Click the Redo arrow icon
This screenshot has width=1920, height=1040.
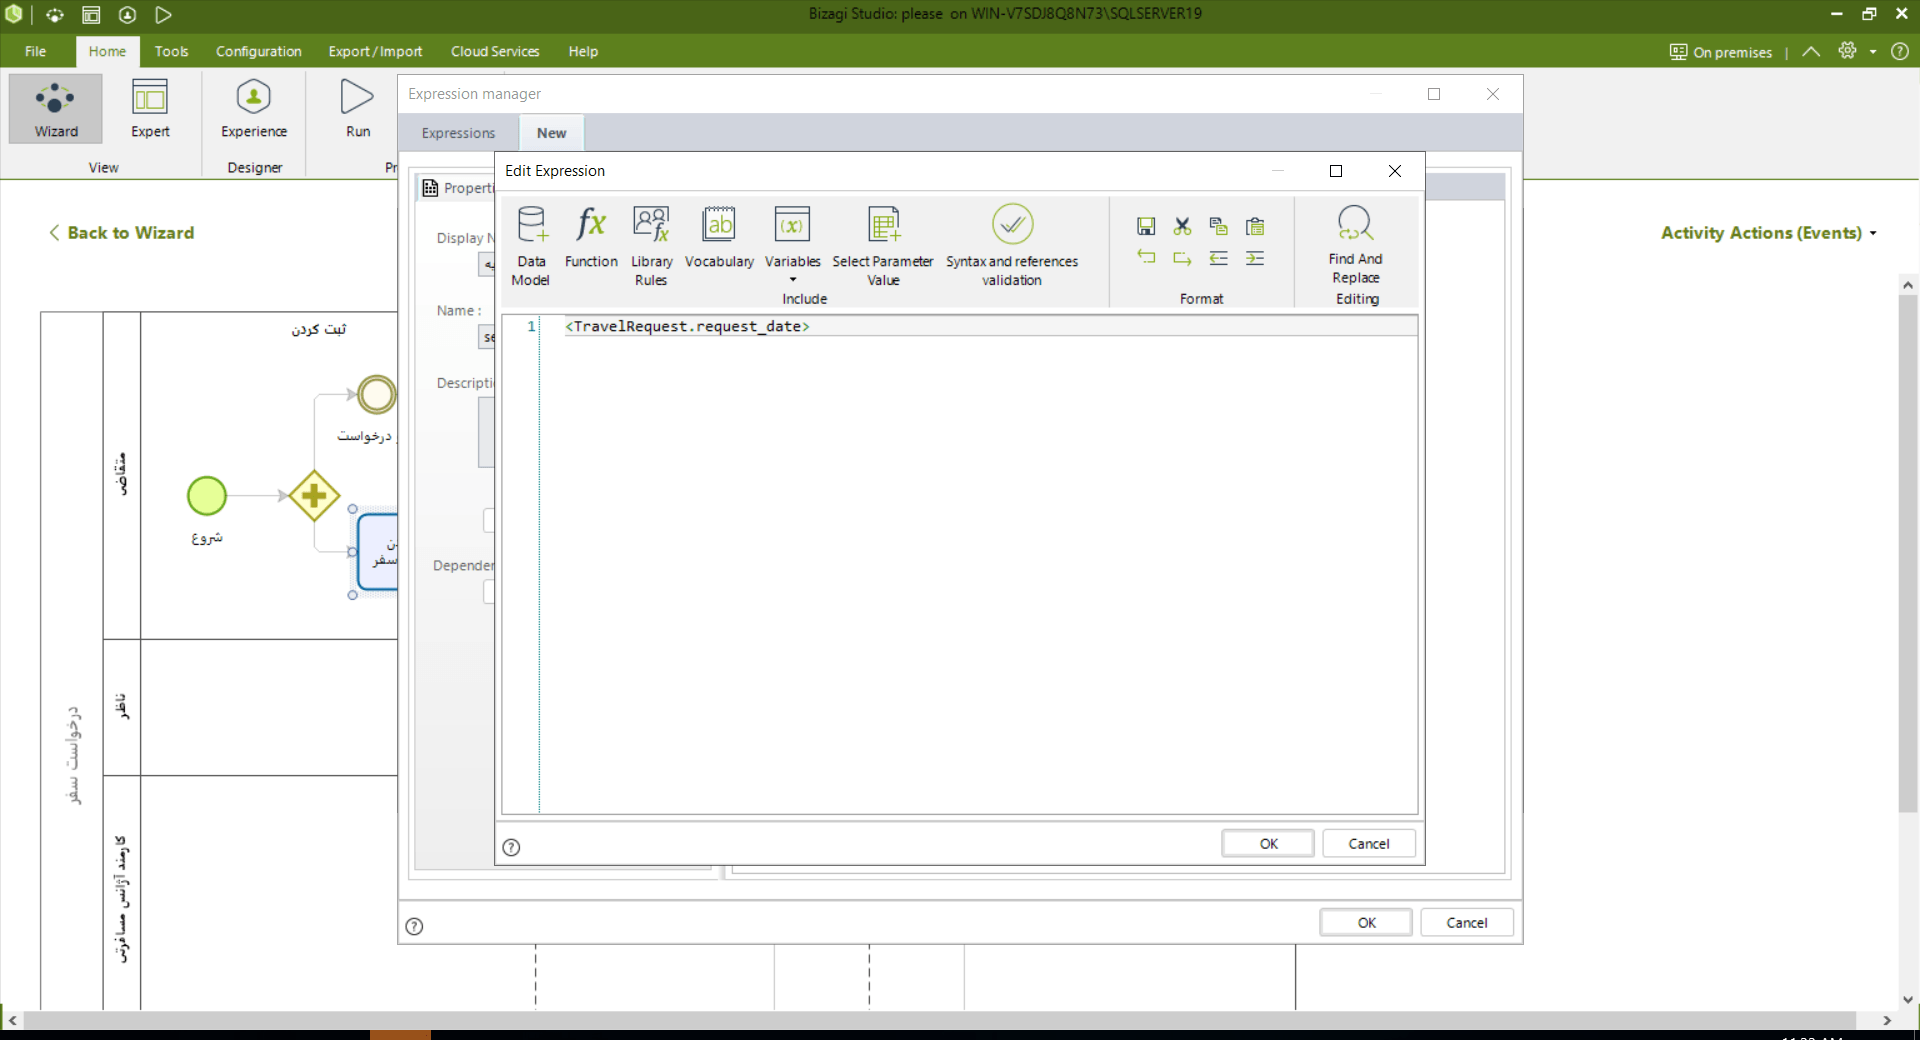click(x=1182, y=258)
